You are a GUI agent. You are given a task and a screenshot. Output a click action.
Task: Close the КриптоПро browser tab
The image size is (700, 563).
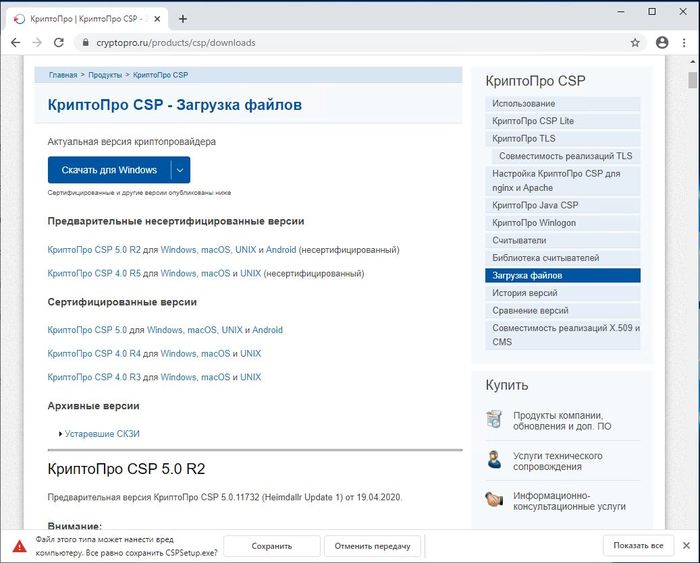[x=157, y=19]
